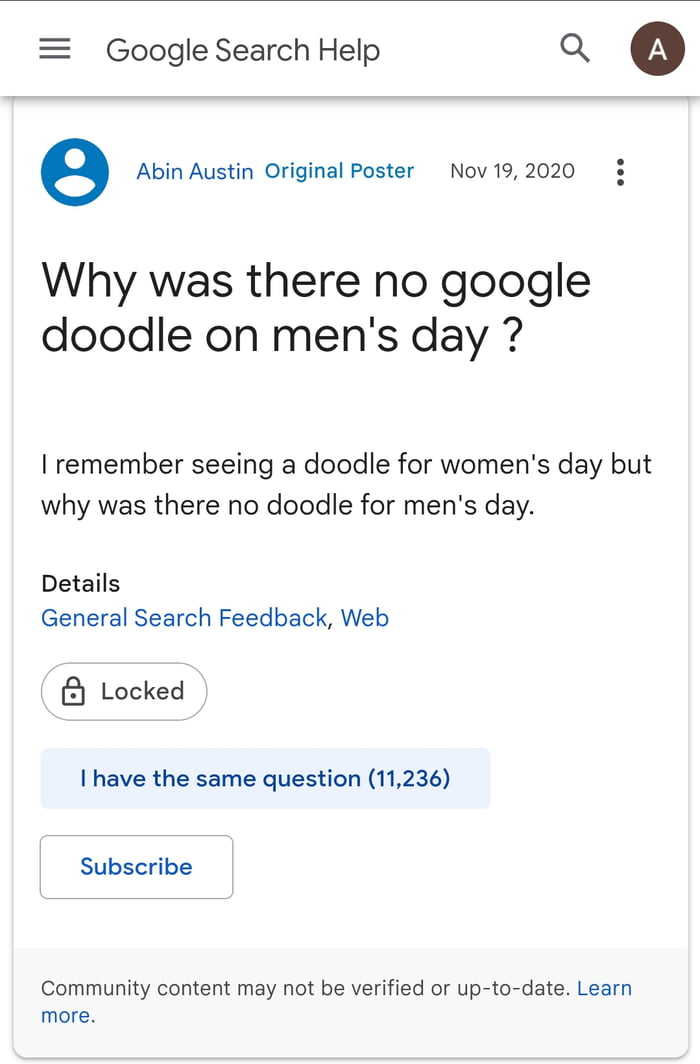Go to Google Search Help home via header title

tap(242, 49)
